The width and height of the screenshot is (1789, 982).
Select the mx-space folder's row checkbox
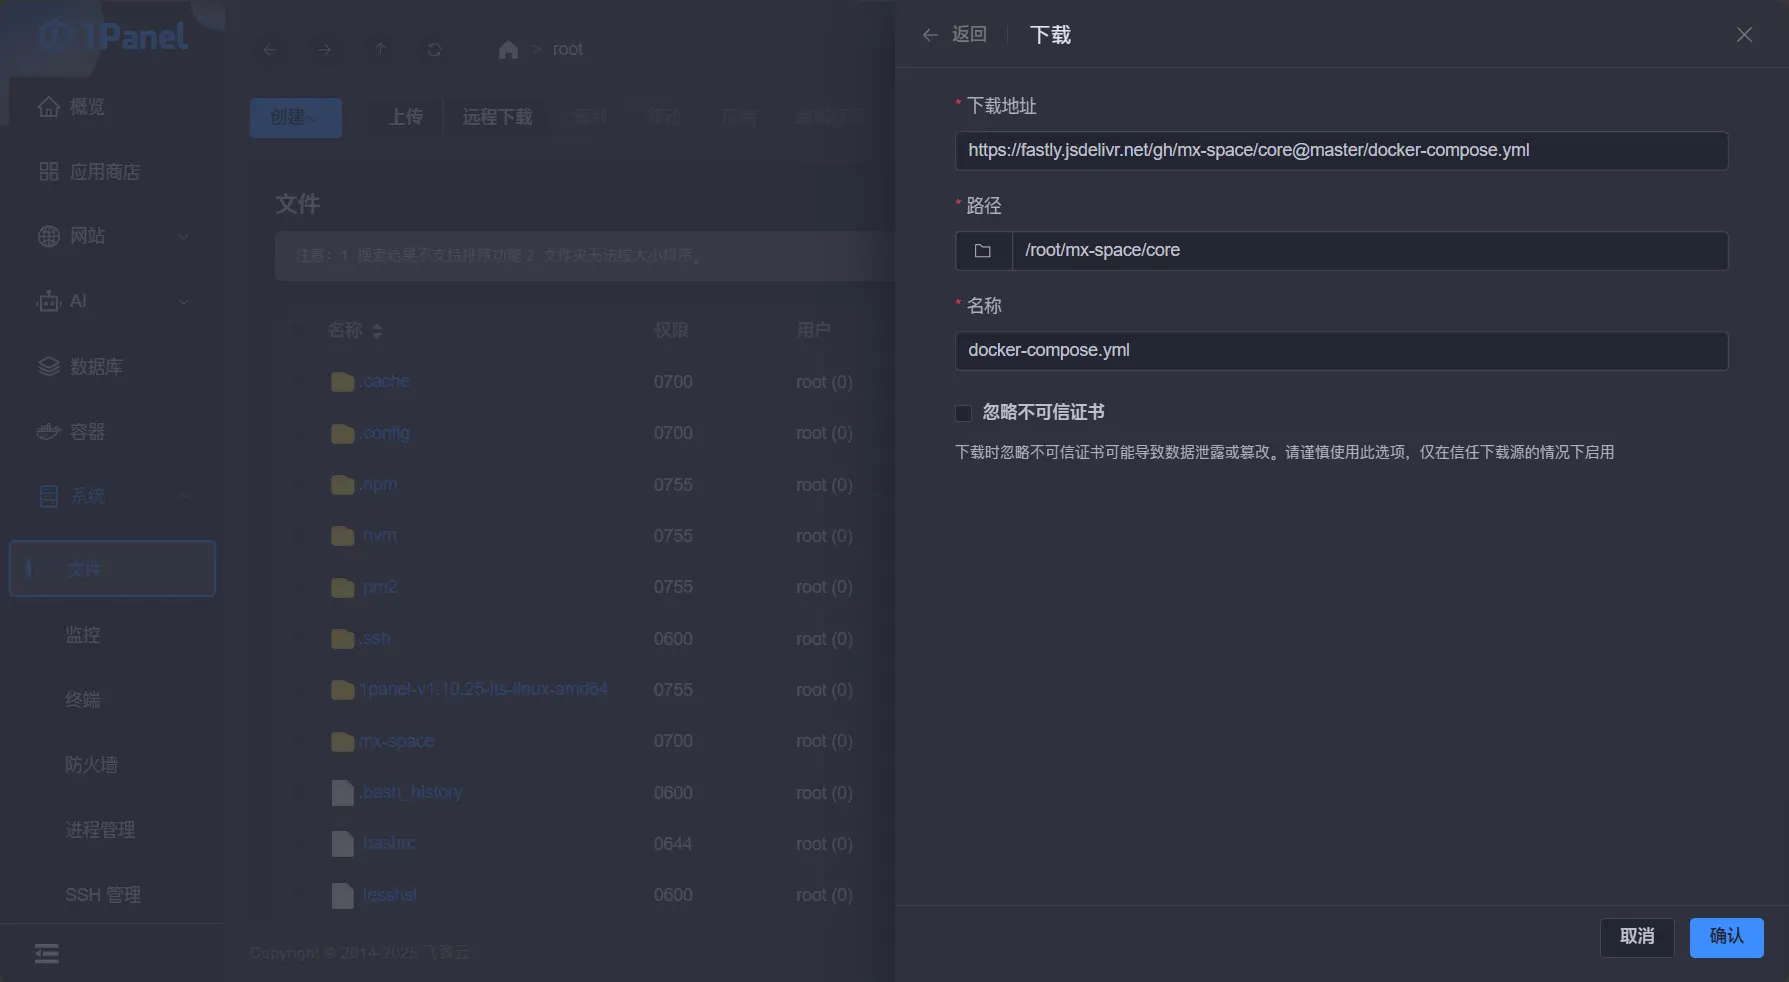tap(298, 741)
